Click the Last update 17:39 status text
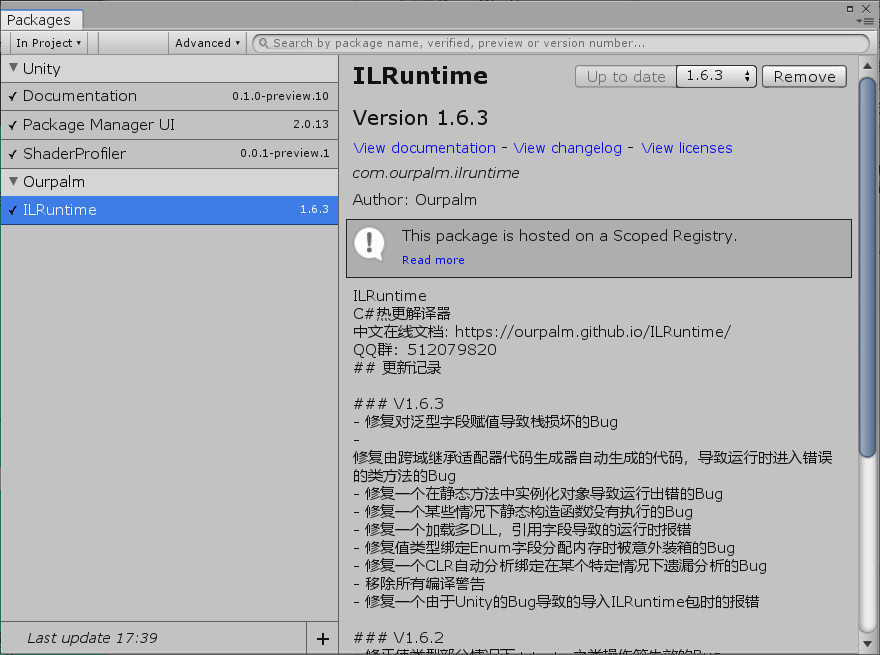This screenshot has height=655, width=880. 93,638
